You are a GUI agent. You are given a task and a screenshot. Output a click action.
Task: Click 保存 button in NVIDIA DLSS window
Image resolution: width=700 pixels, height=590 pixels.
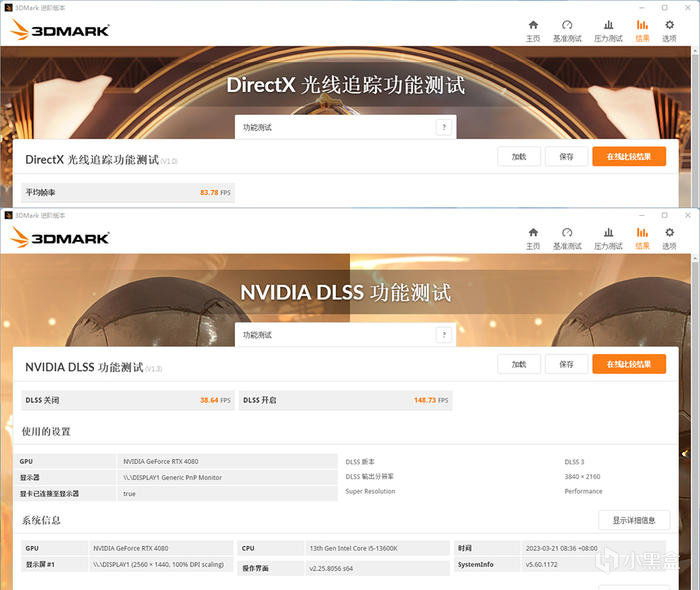pyautogui.click(x=566, y=364)
